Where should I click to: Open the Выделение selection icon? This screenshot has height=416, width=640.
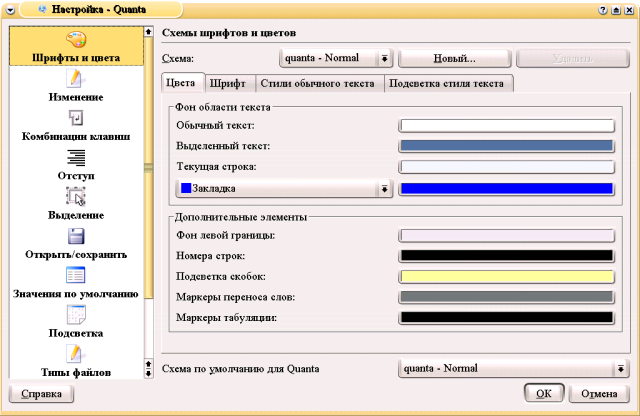tap(75, 196)
